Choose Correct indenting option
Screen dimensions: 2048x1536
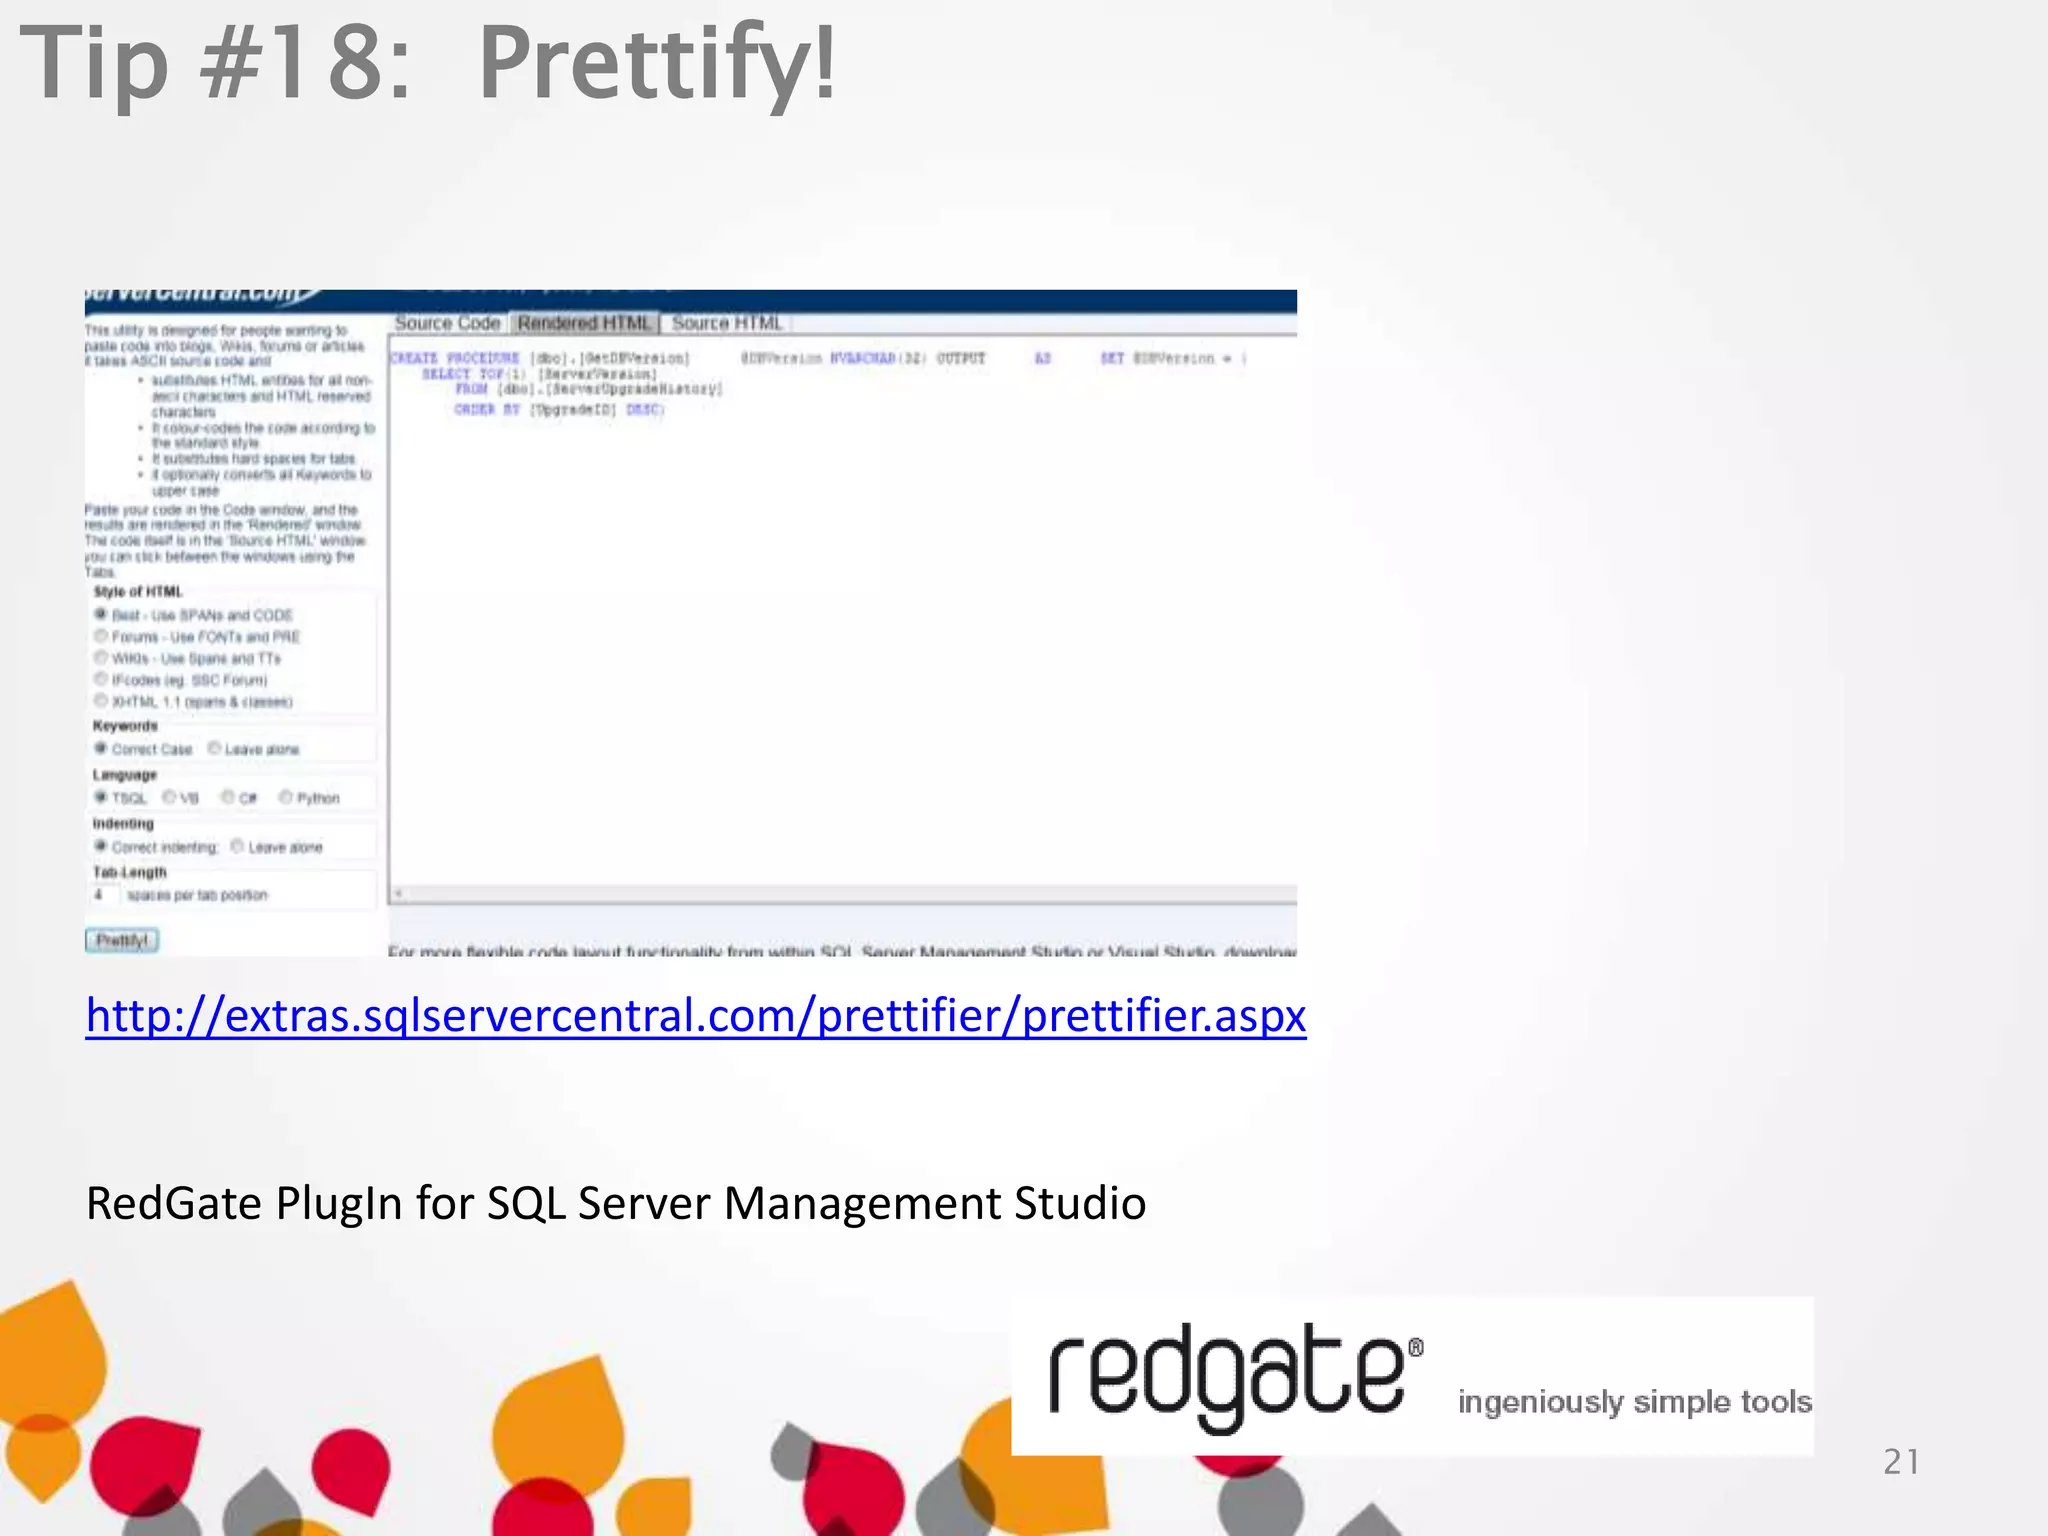coord(101,846)
